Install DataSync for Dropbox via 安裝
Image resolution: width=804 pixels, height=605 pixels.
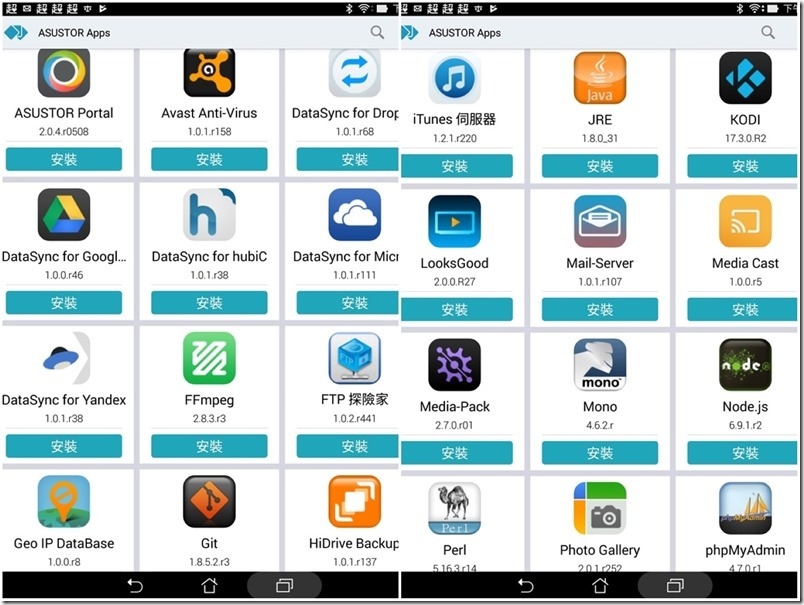(x=348, y=159)
